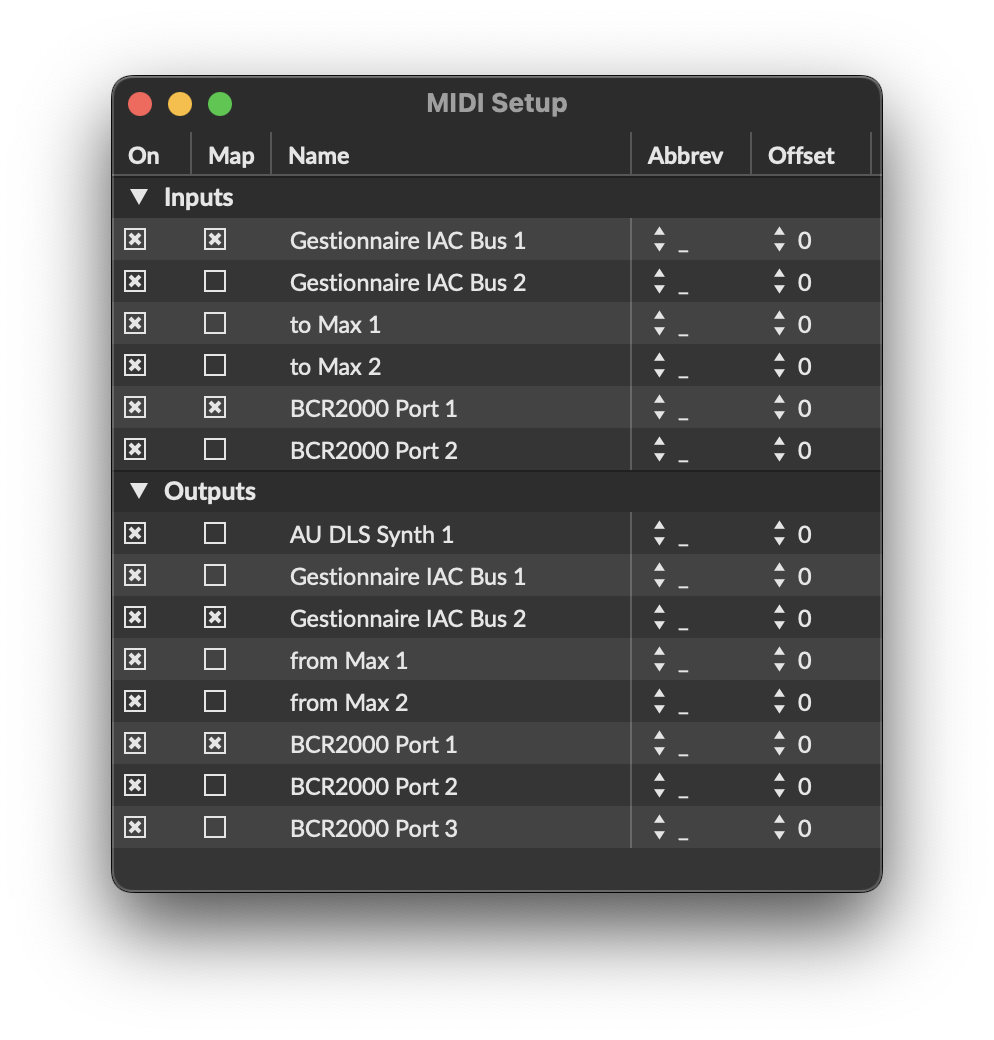Turn off output BCR2000 Port 3
Image resolution: width=994 pixels, height=1040 pixels.
135,828
